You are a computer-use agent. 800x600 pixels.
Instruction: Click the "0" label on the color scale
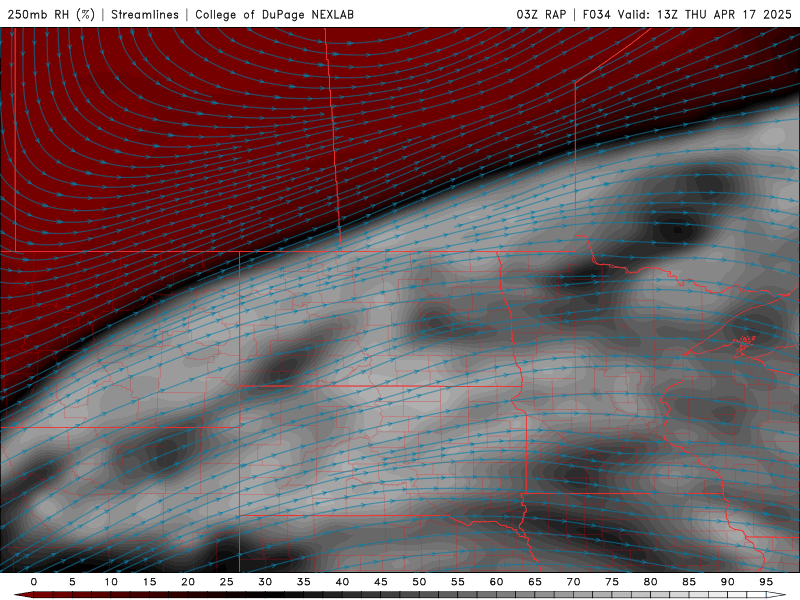pyautogui.click(x=34, y=582)
